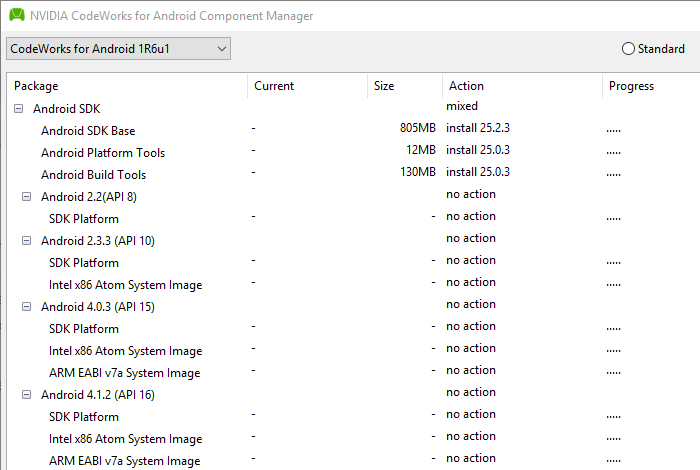Select Intel x86 Atom System Image under API 15
The height and width of the screenshot is (470, 700).
[125, 351]
